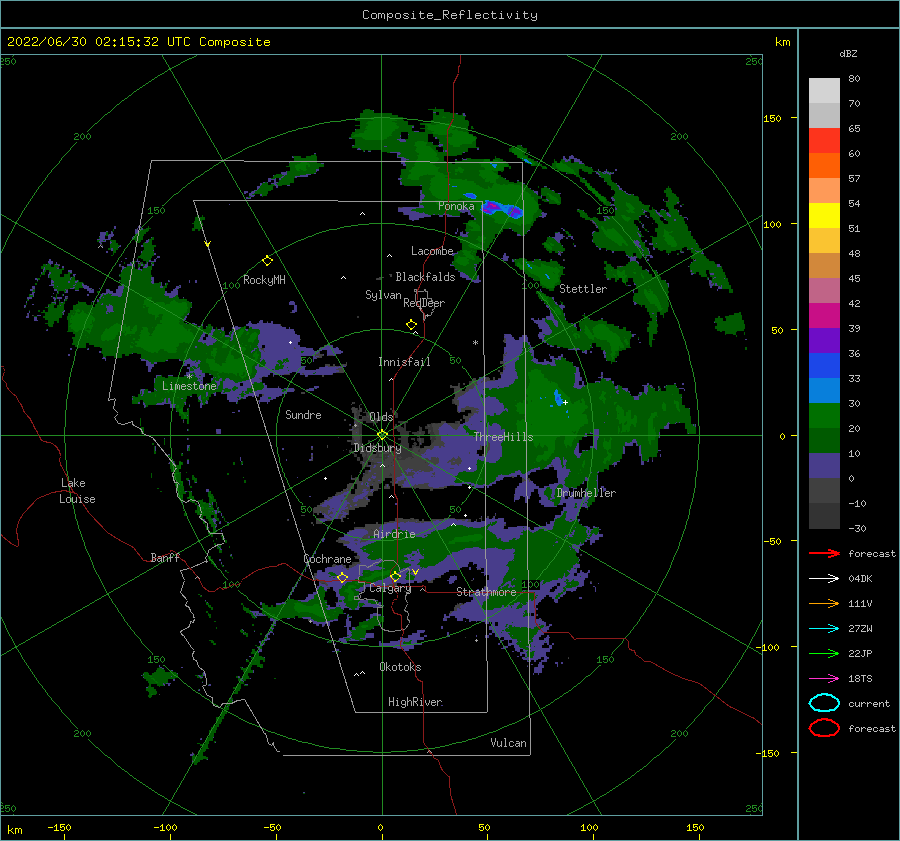Click the Lake Louise map label
The height and width of the screenshot is (841, 900).
coord(77,491)
